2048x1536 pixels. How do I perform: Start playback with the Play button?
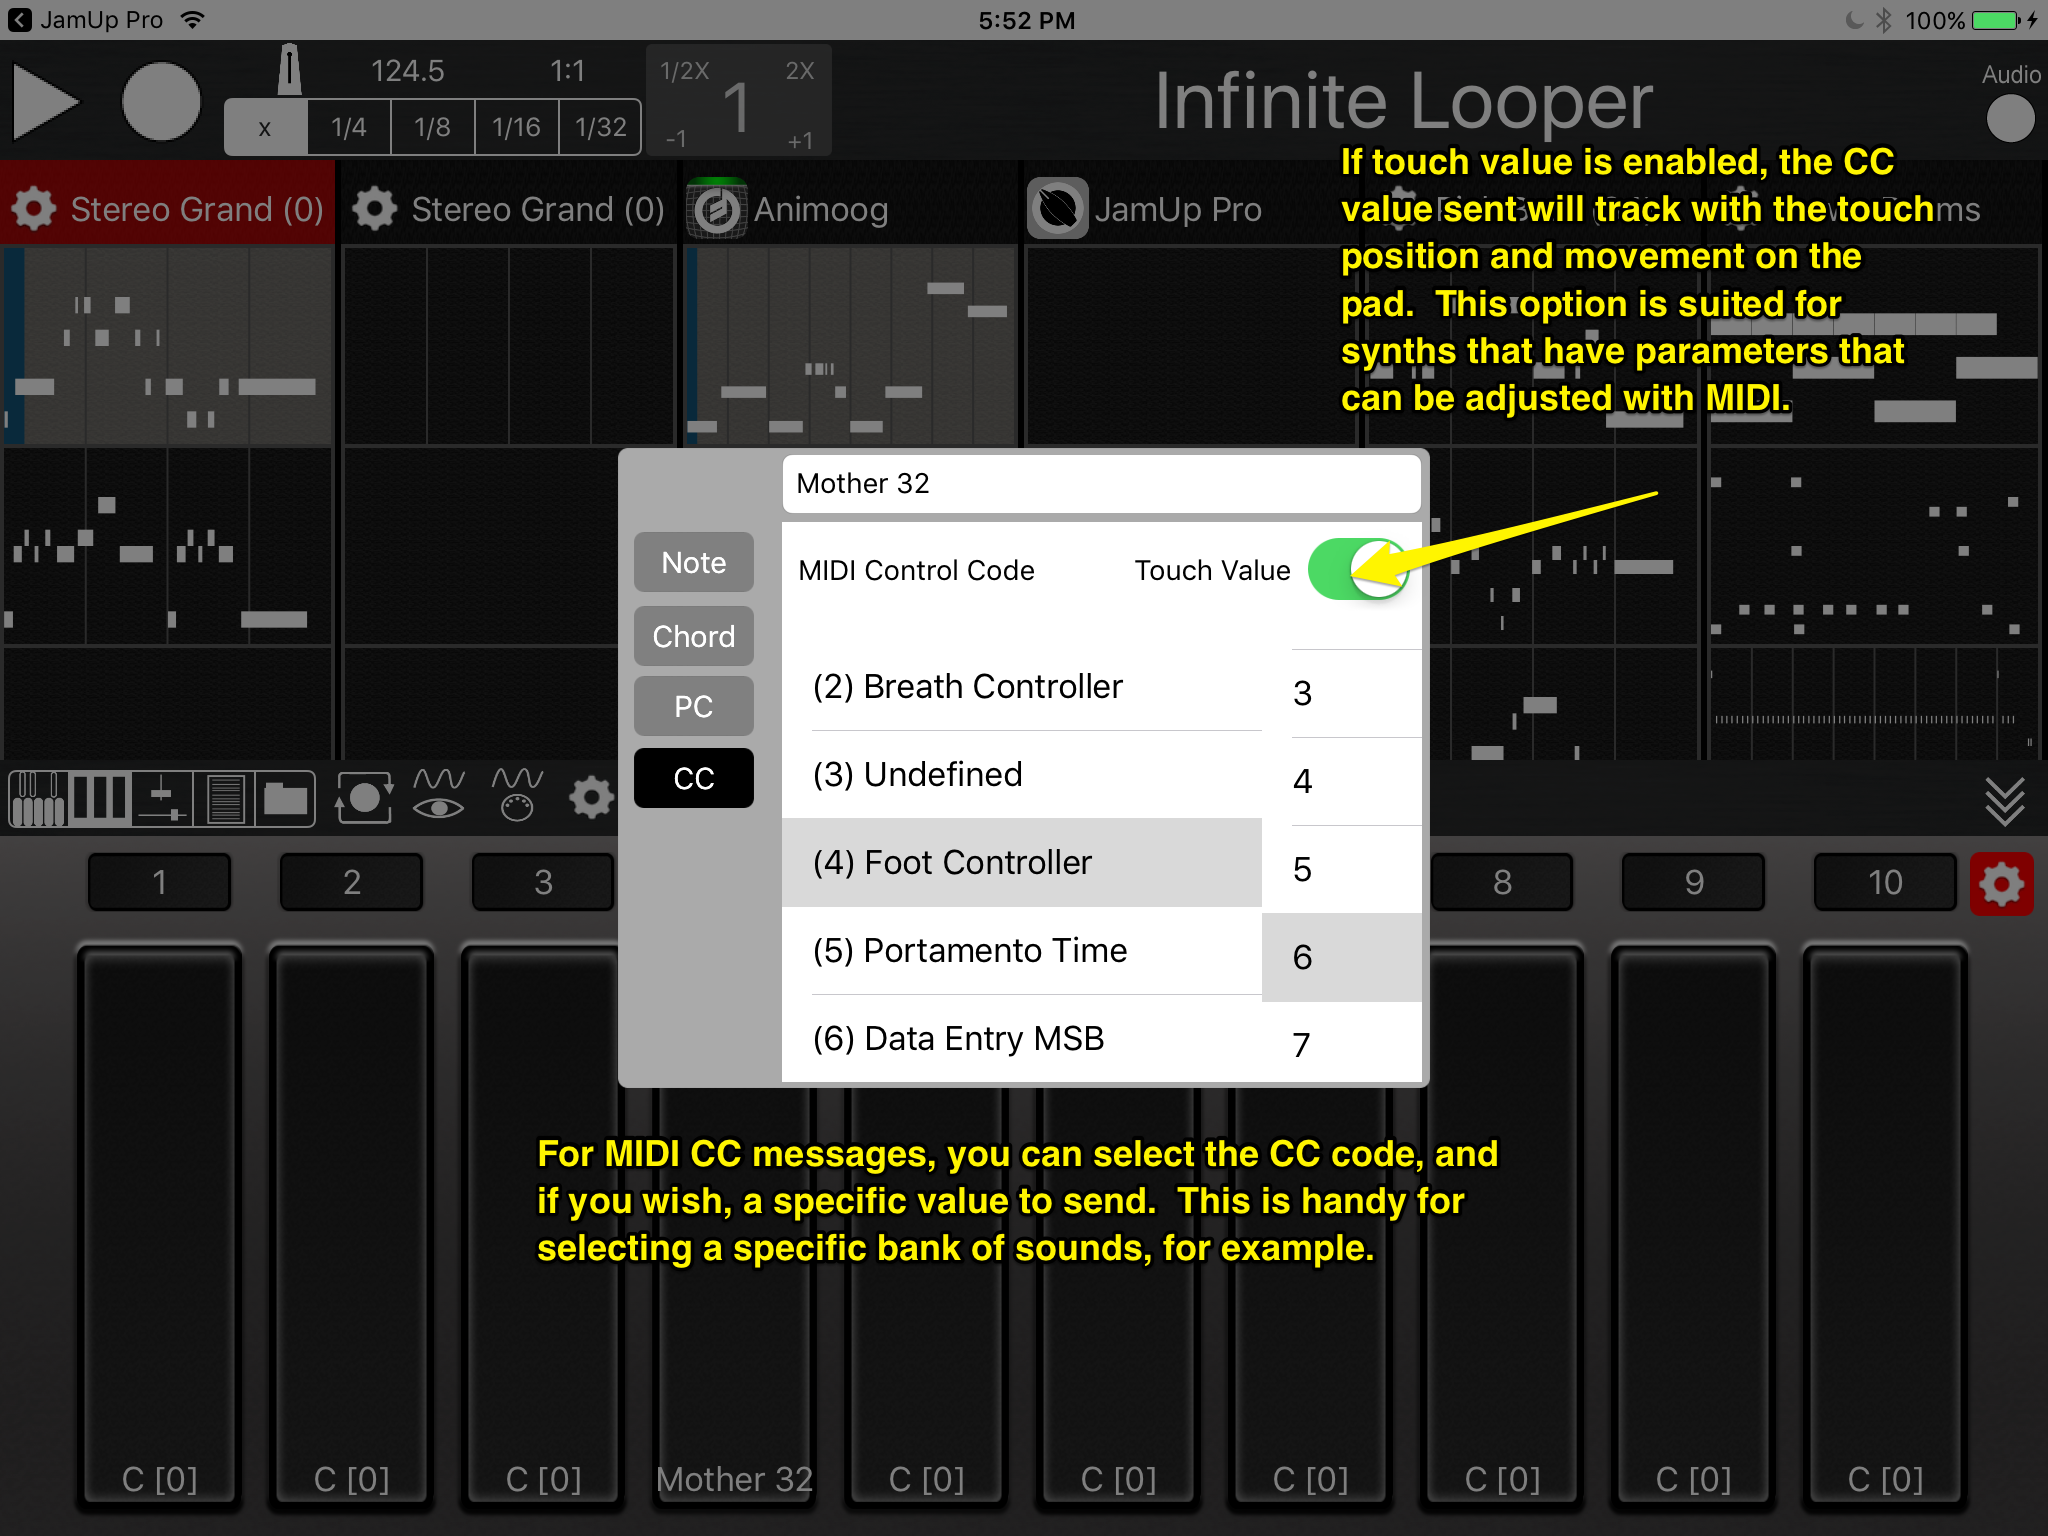[x=45, y=102]
